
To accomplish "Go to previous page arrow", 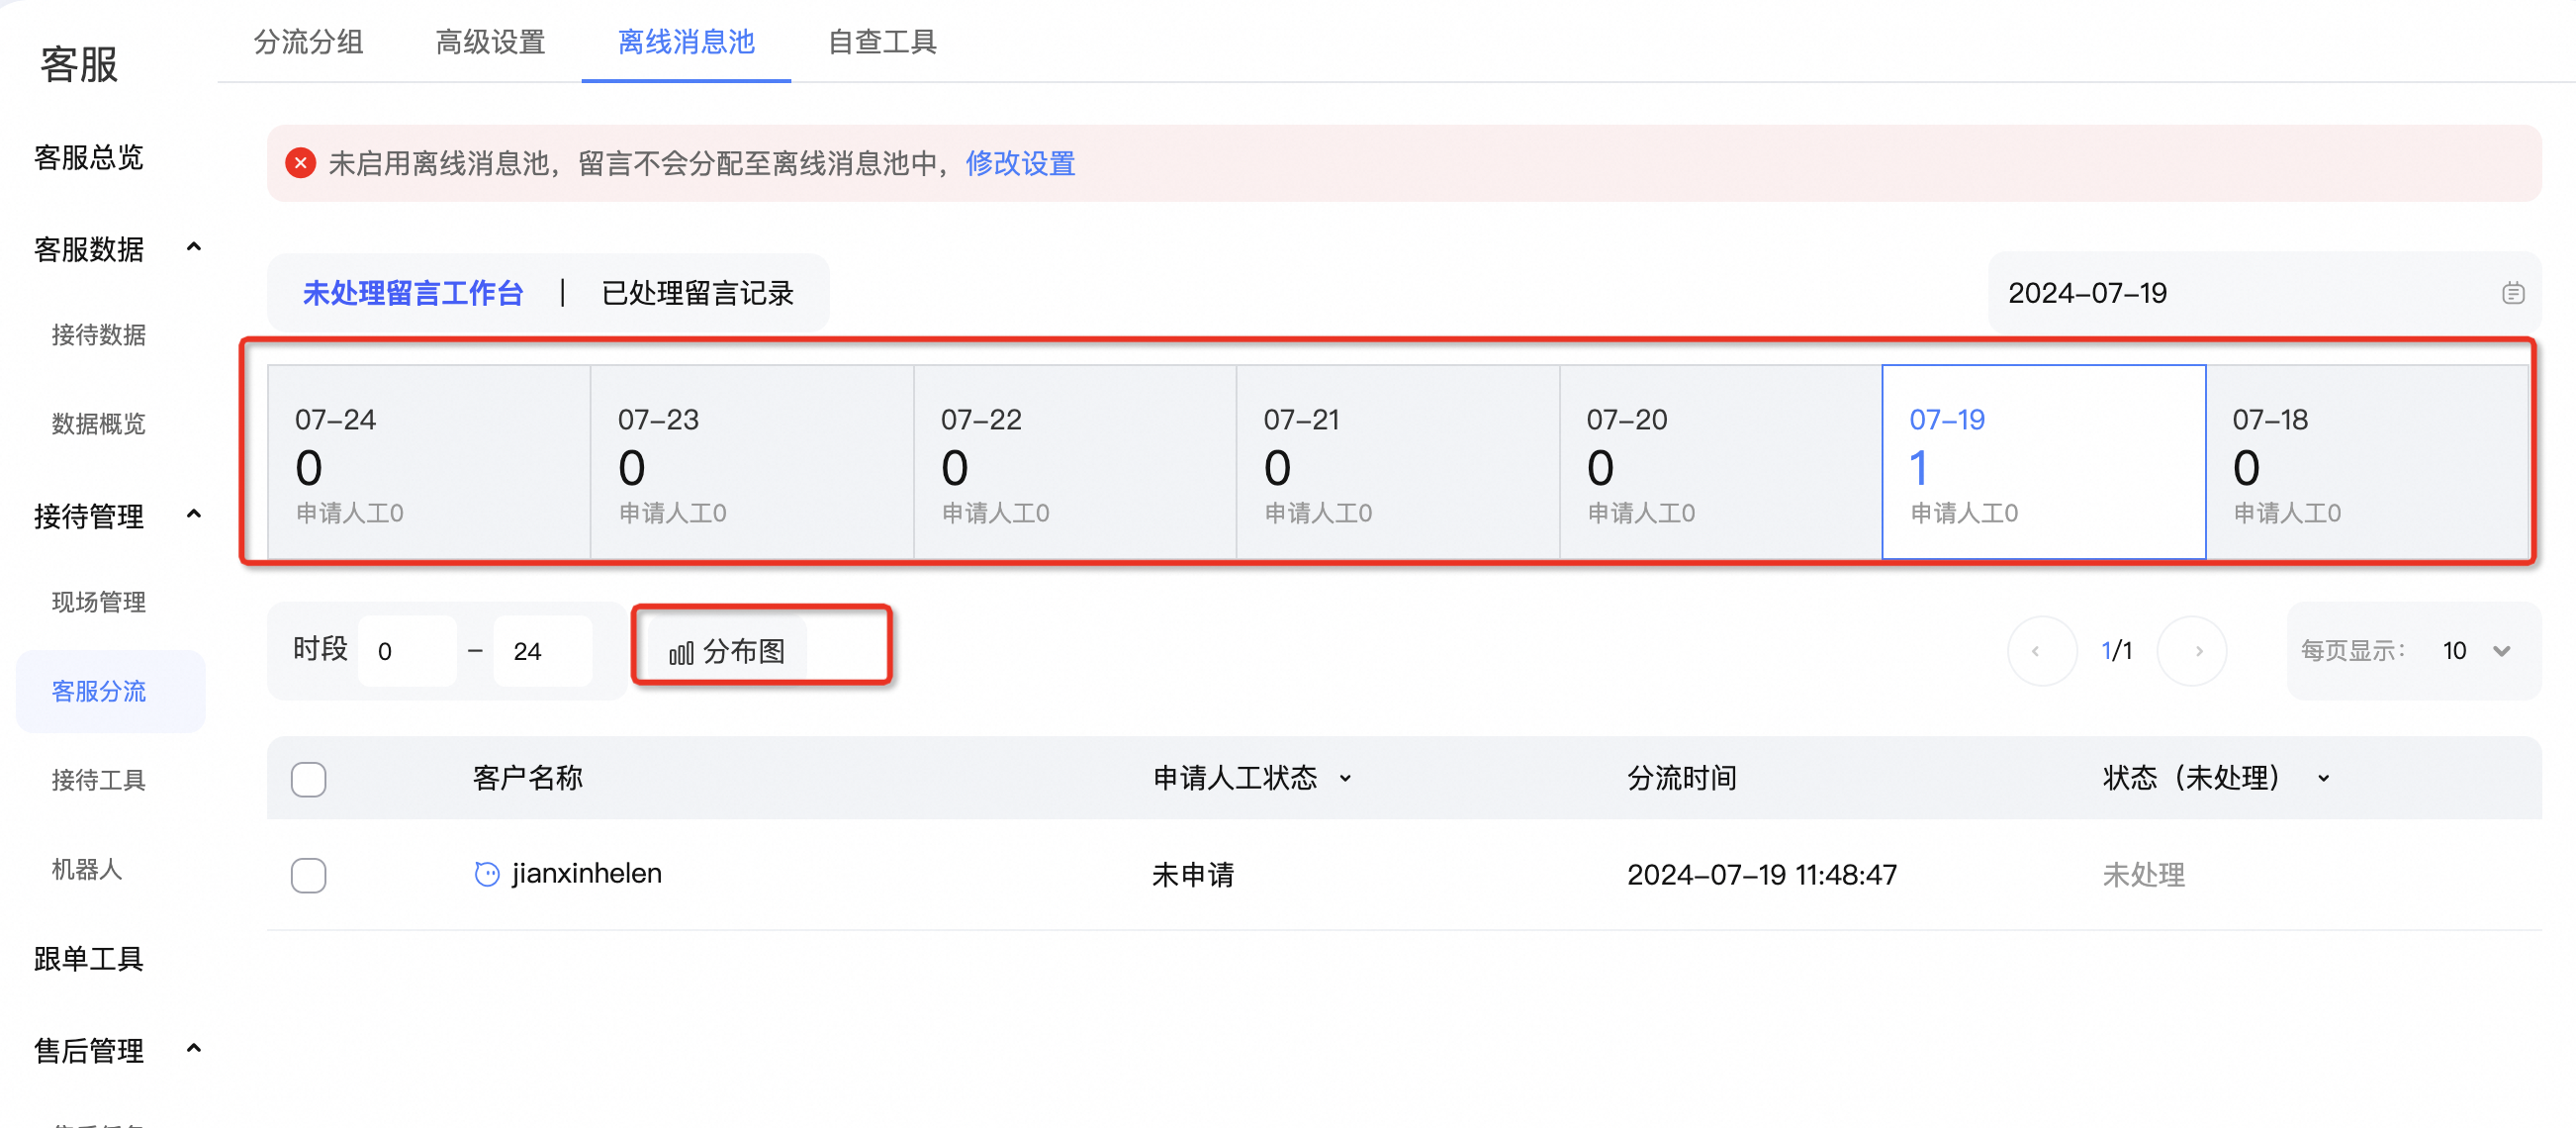I will (2037, 651).
